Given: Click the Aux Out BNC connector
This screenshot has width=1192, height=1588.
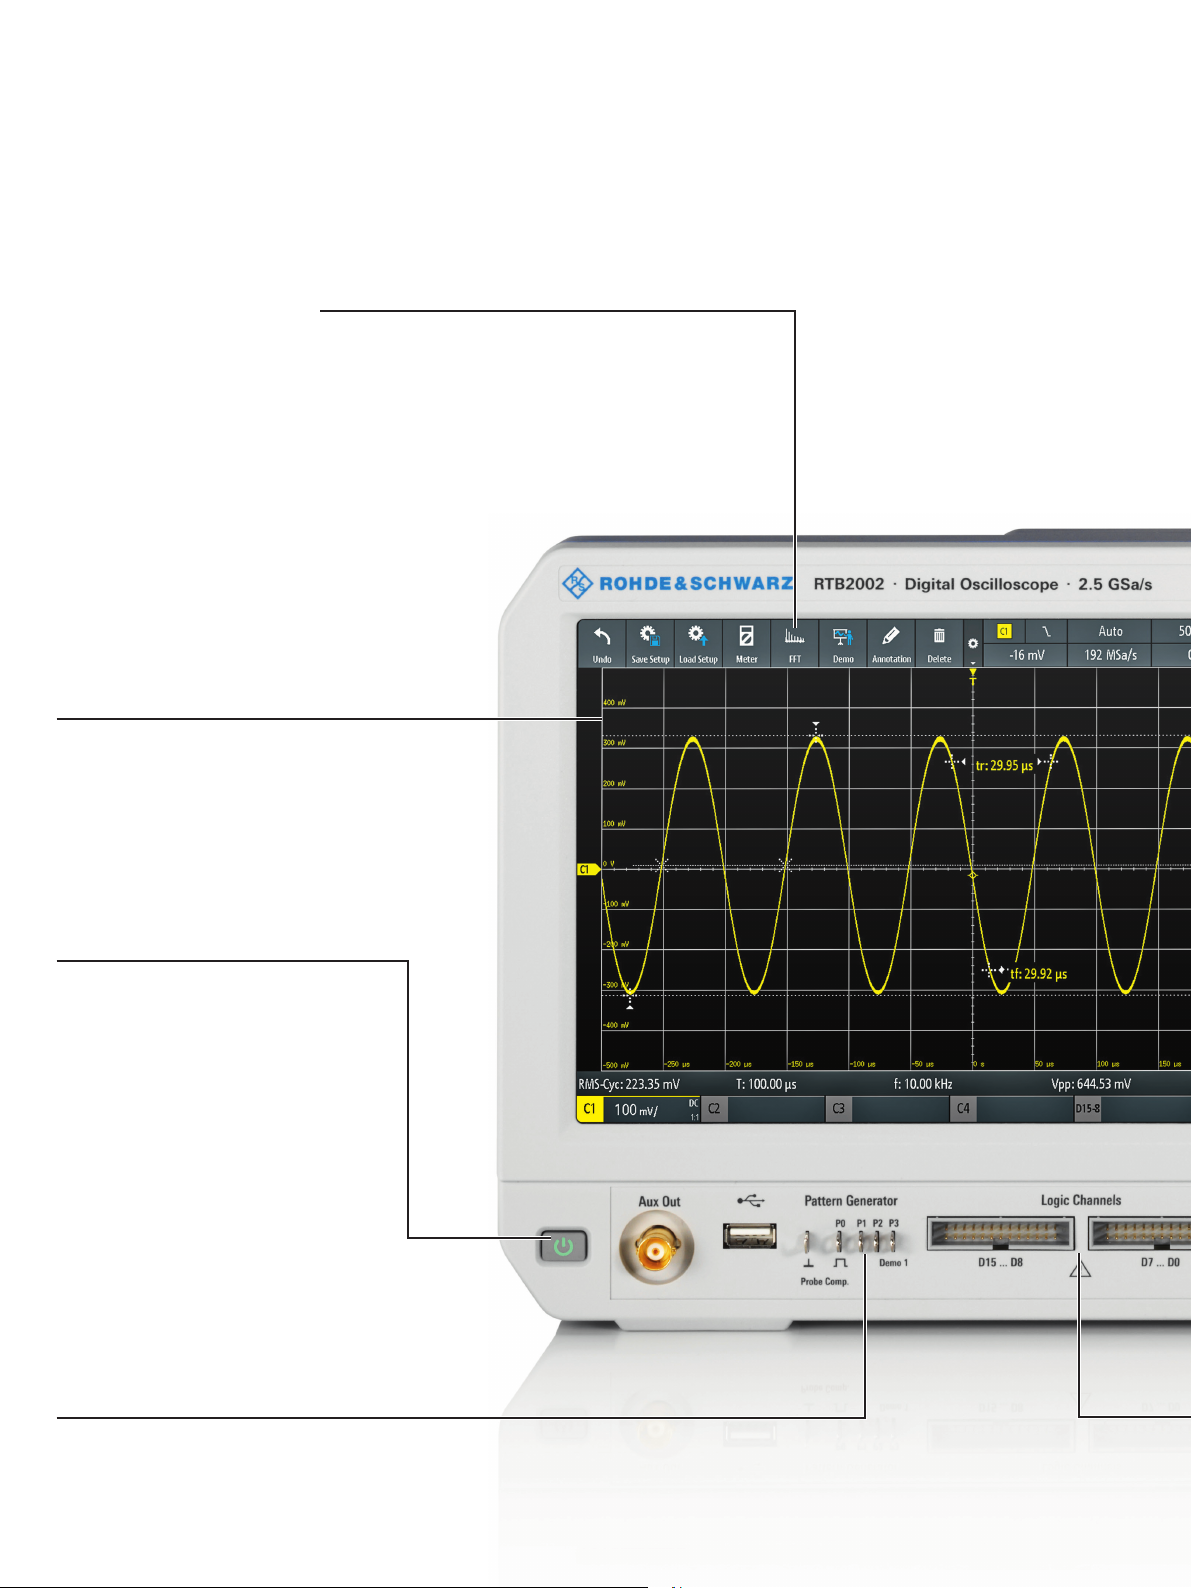Looking at the screenshot, I should click(656, 1249).
